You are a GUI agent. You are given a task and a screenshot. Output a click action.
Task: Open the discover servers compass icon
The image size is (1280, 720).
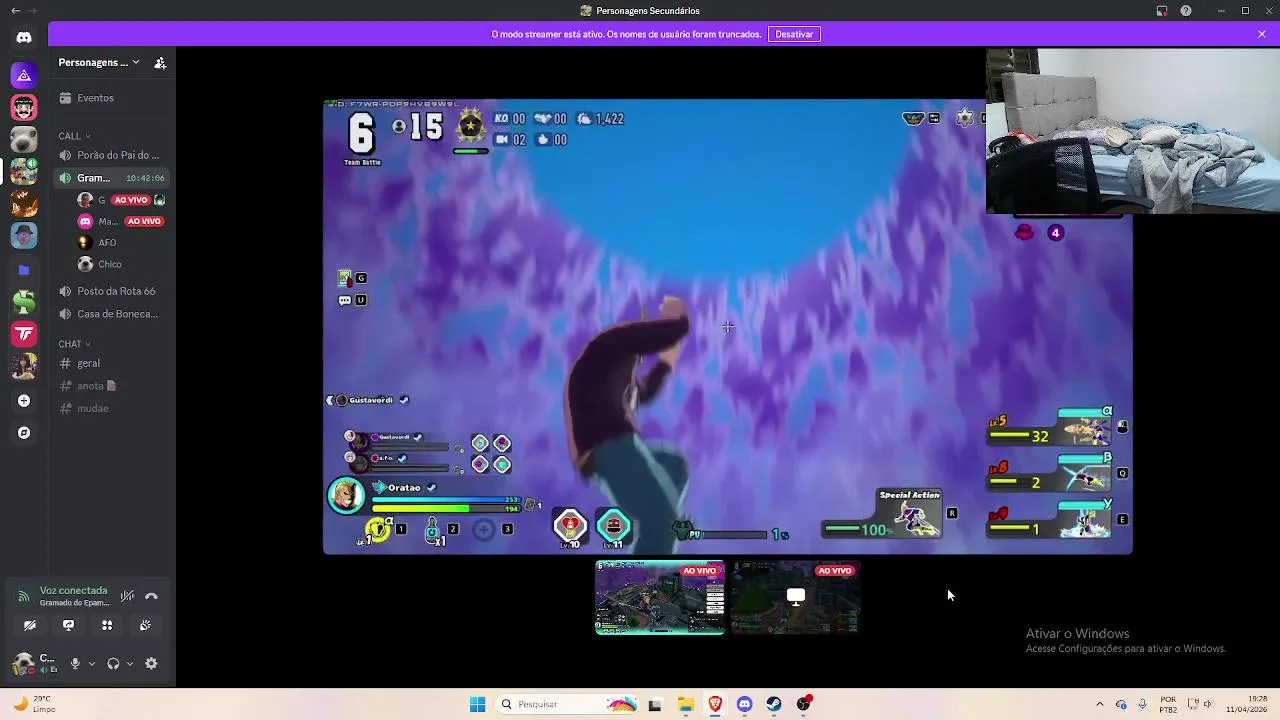click(24, 433)
